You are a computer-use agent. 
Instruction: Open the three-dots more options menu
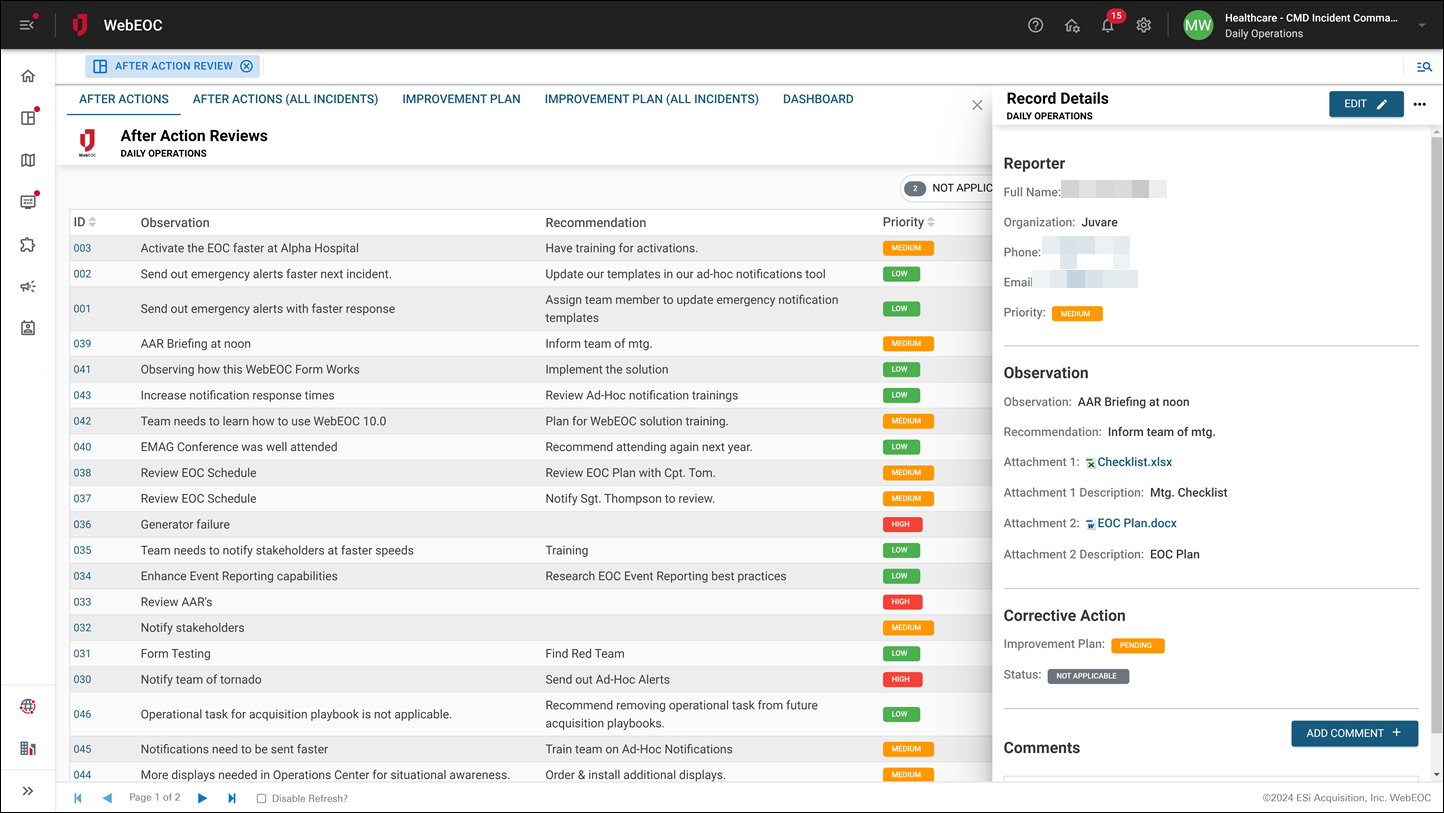point(1419,104)
